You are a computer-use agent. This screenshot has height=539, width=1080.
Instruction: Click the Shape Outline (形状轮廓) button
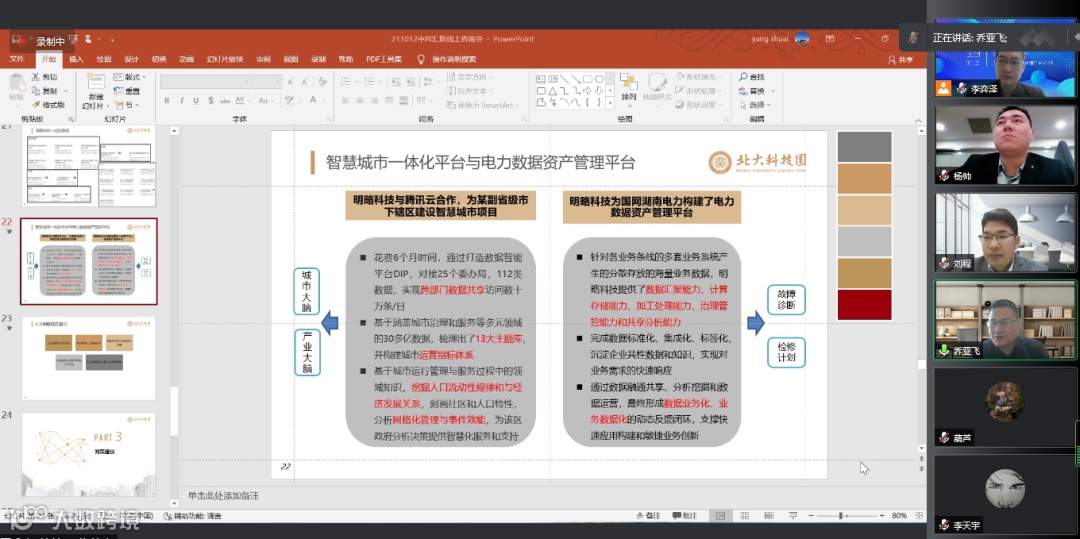coord(699,91)
